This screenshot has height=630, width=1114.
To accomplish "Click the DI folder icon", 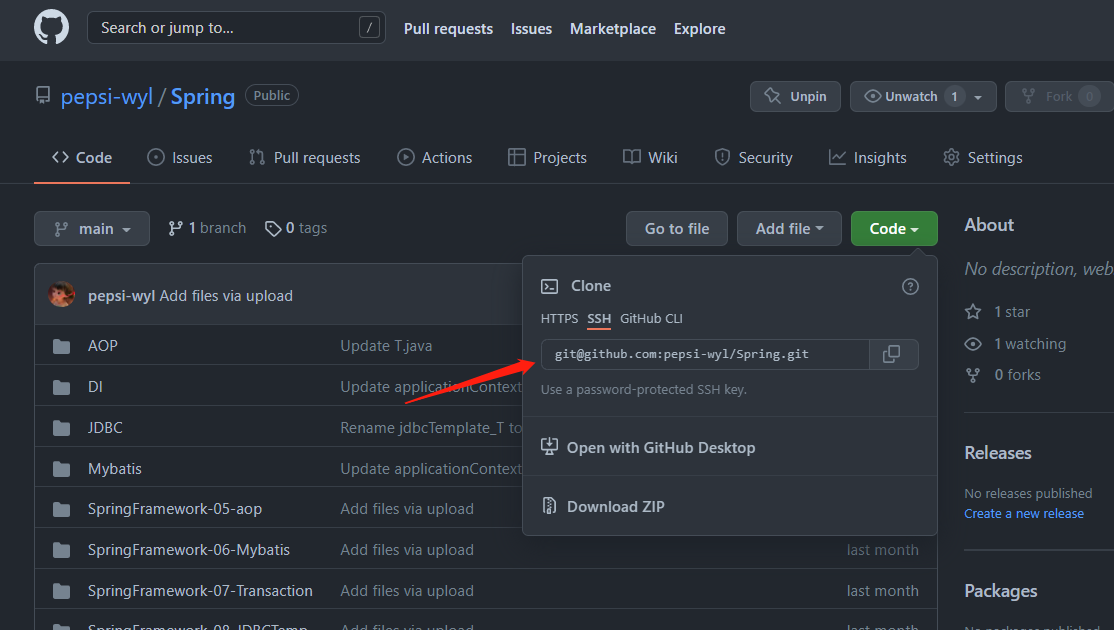I will point(62,387).
